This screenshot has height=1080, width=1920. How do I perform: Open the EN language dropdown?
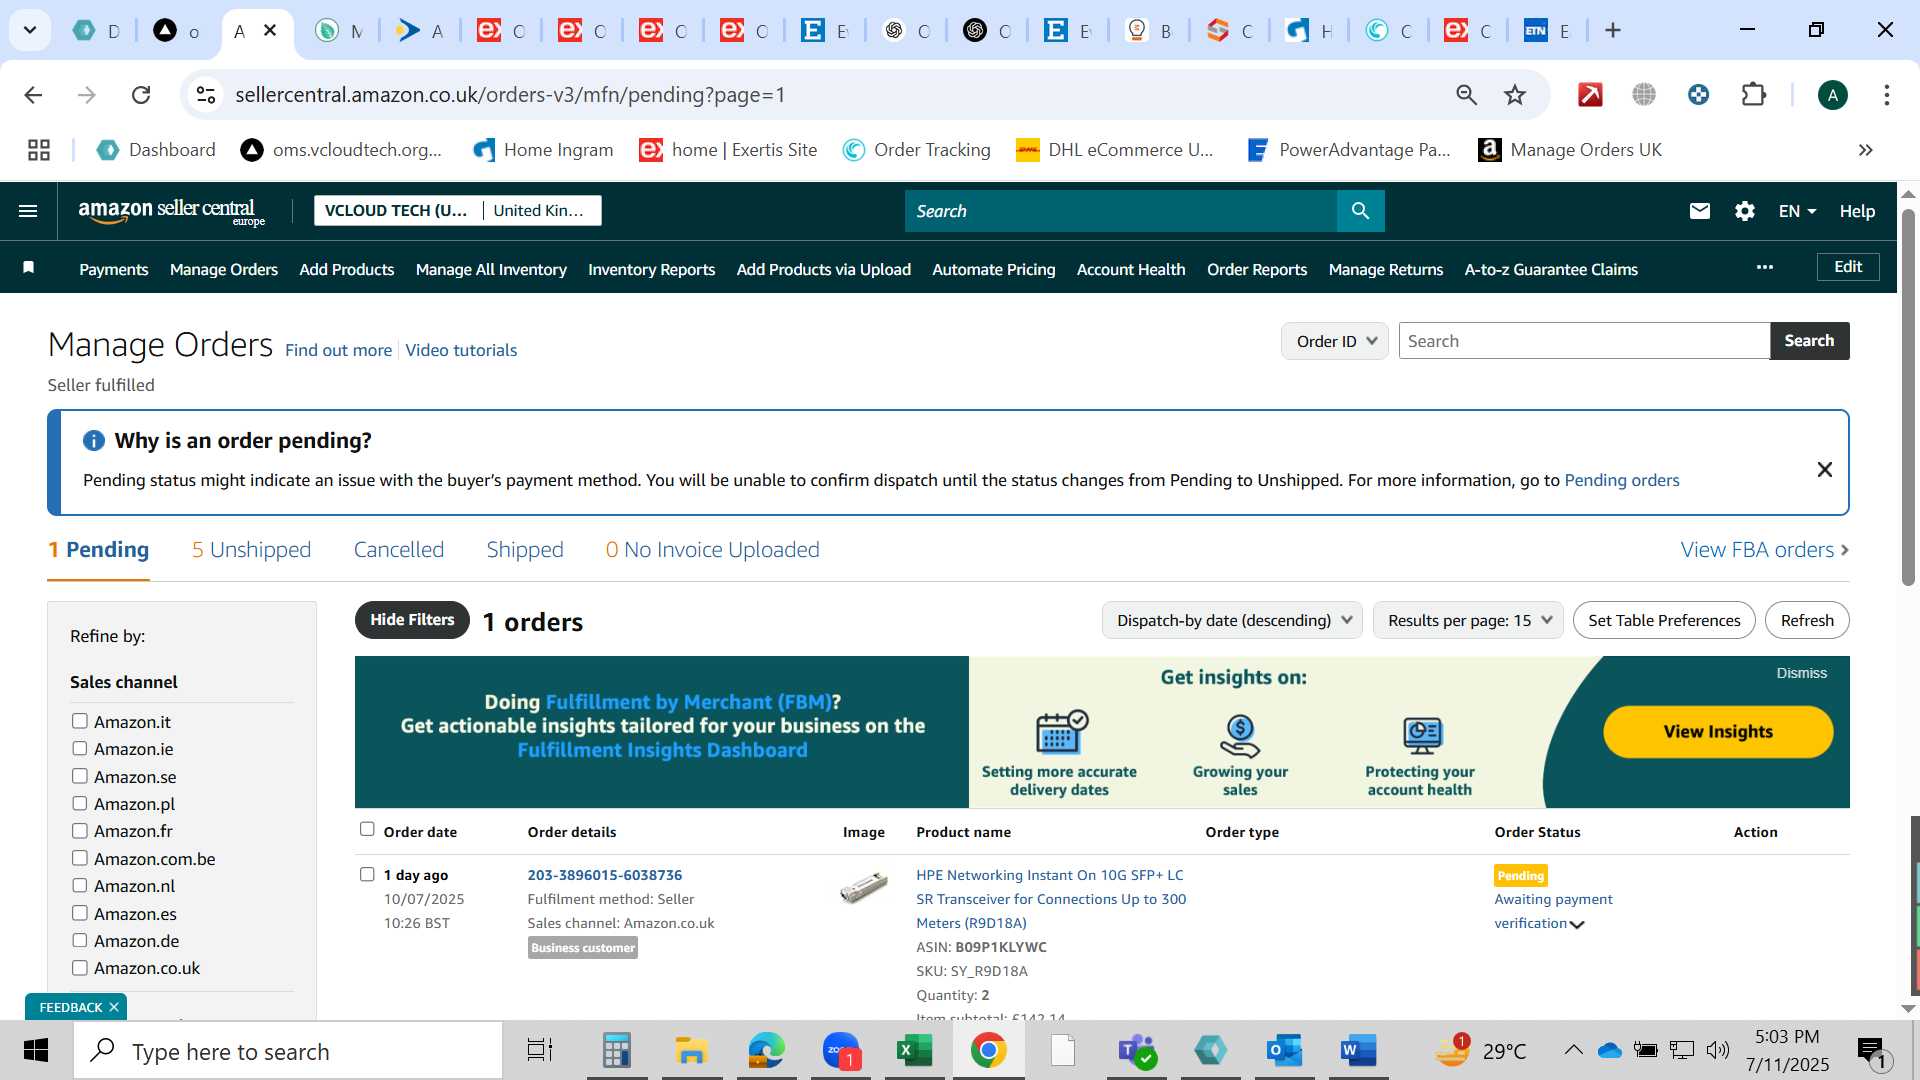1796,211
